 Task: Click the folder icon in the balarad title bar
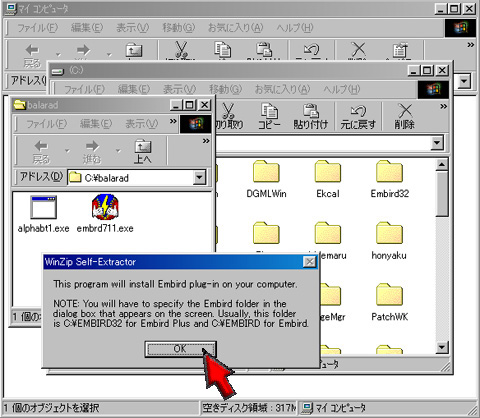tap(20, 105)
